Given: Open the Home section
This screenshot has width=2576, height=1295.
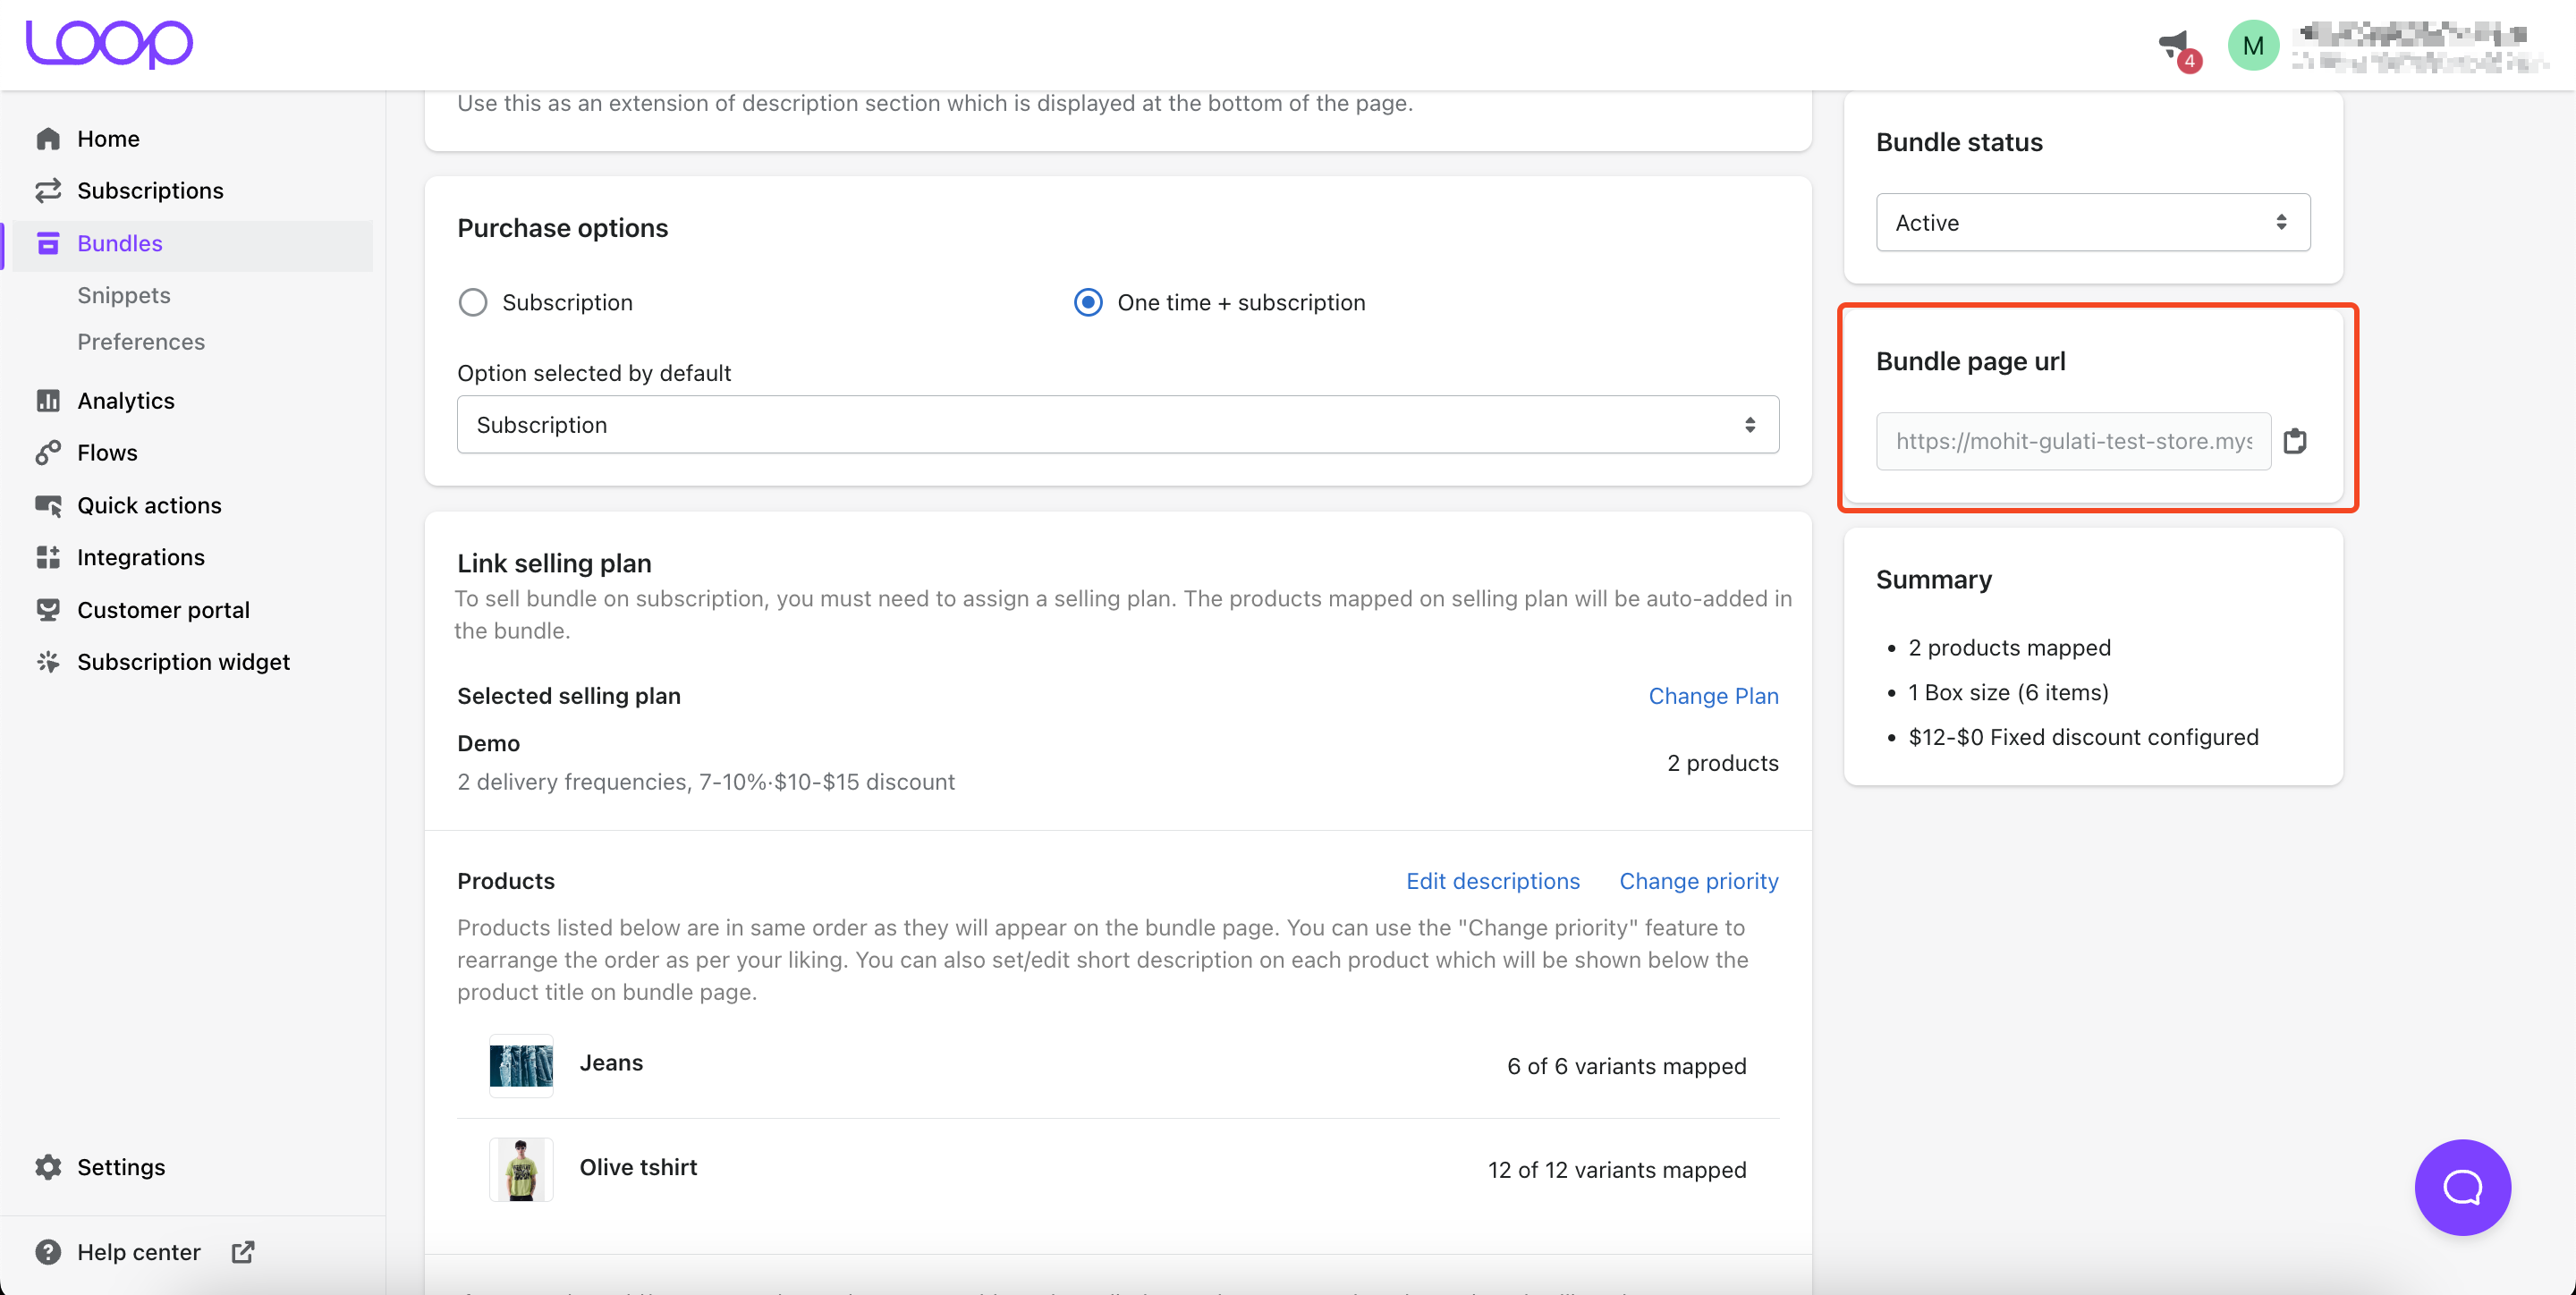Looking at the screenshot, I should coord(108,138).
